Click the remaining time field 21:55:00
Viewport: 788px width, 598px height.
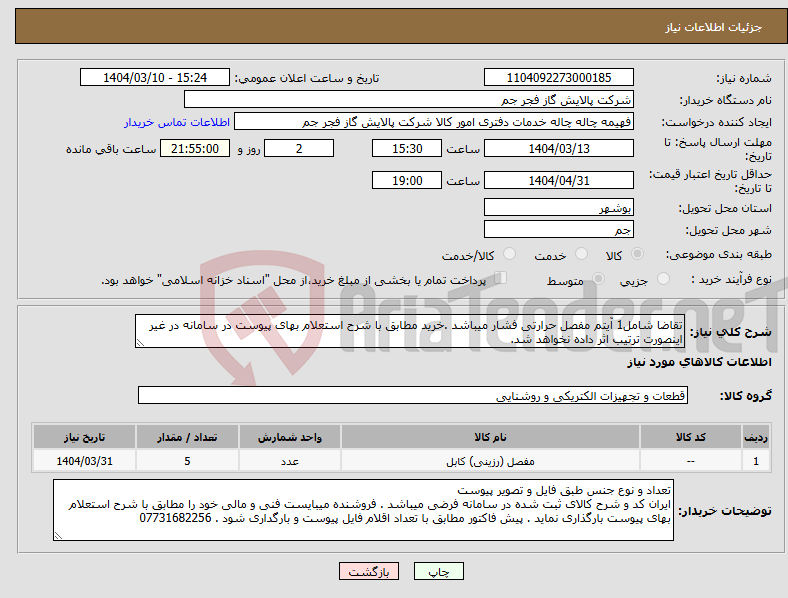(x=194, y=148)
